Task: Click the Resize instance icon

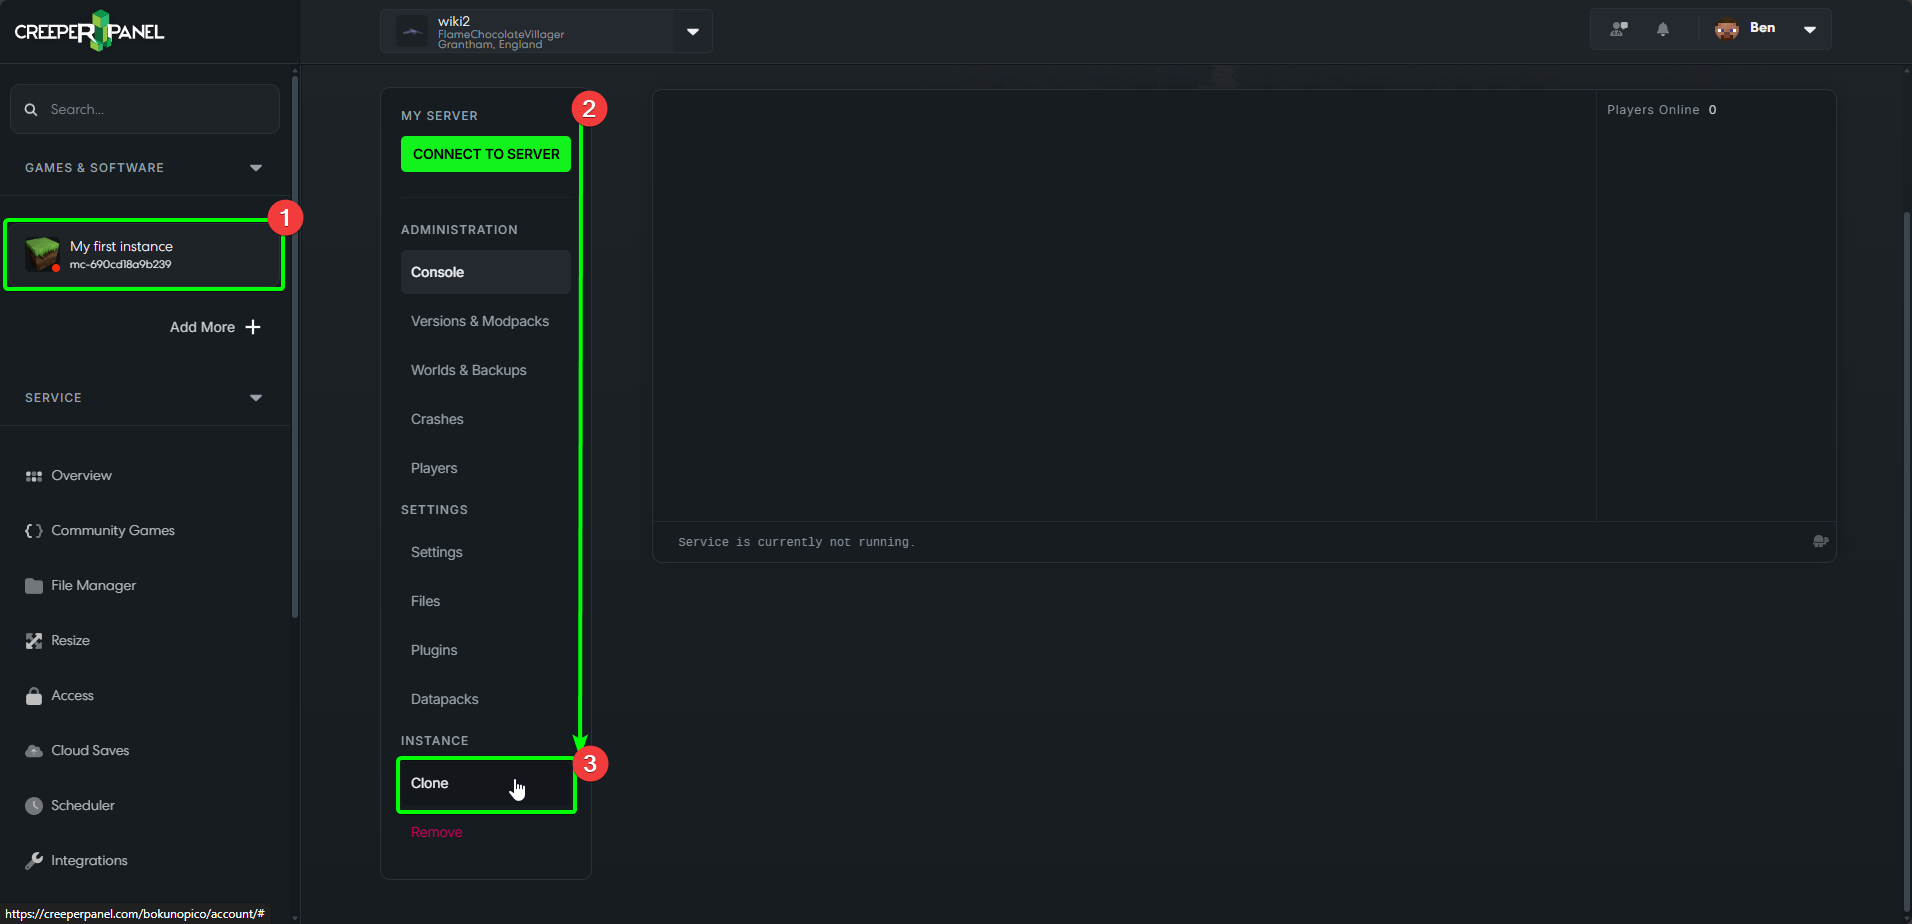Action: (33, 640)
